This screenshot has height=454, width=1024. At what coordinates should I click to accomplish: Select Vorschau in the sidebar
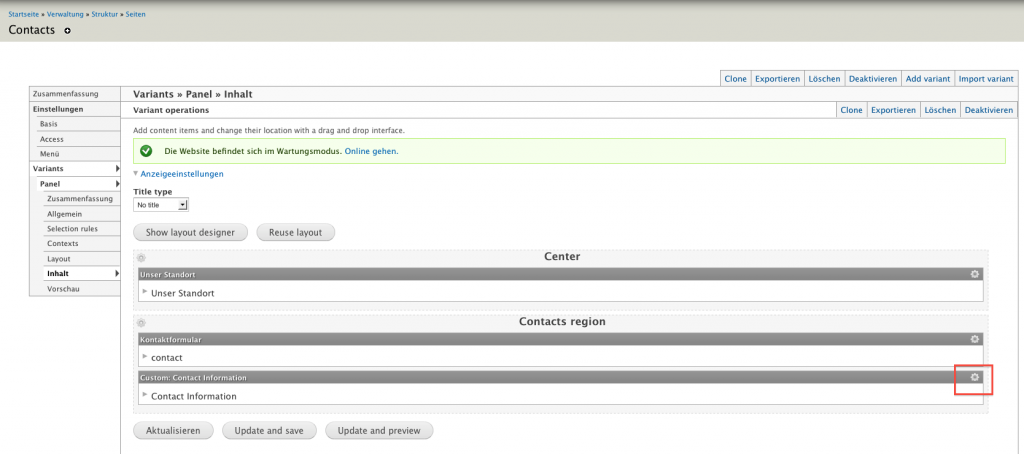click(63, 289)
